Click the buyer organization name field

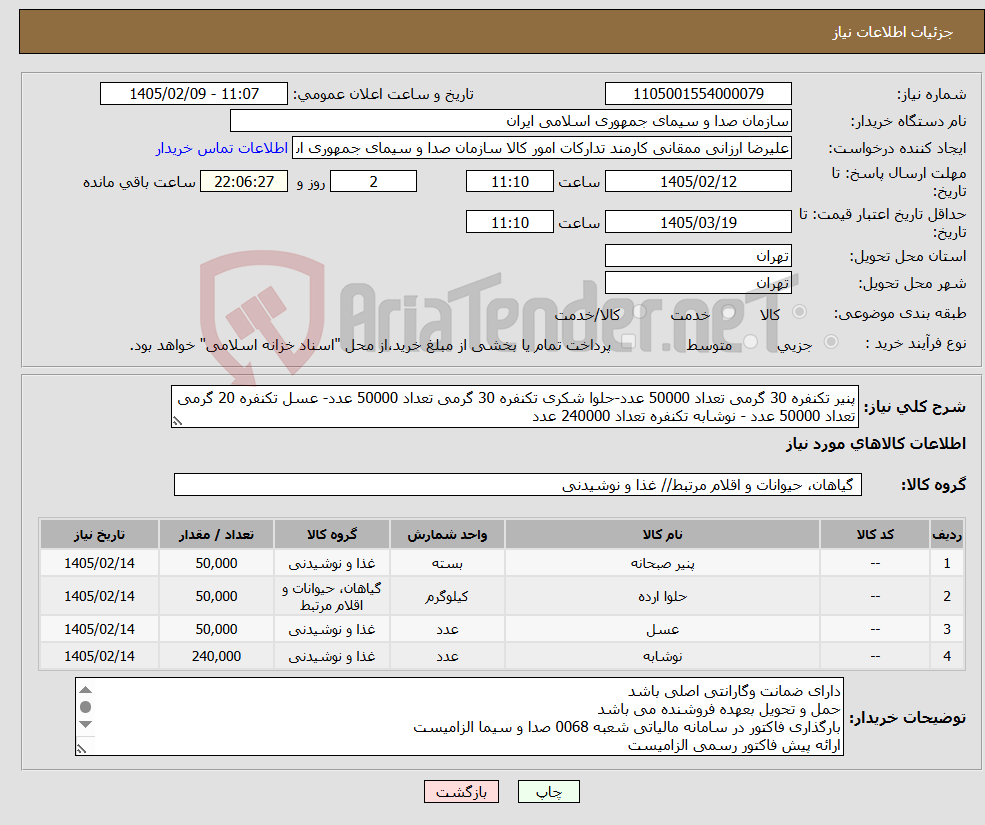(511, 121)
